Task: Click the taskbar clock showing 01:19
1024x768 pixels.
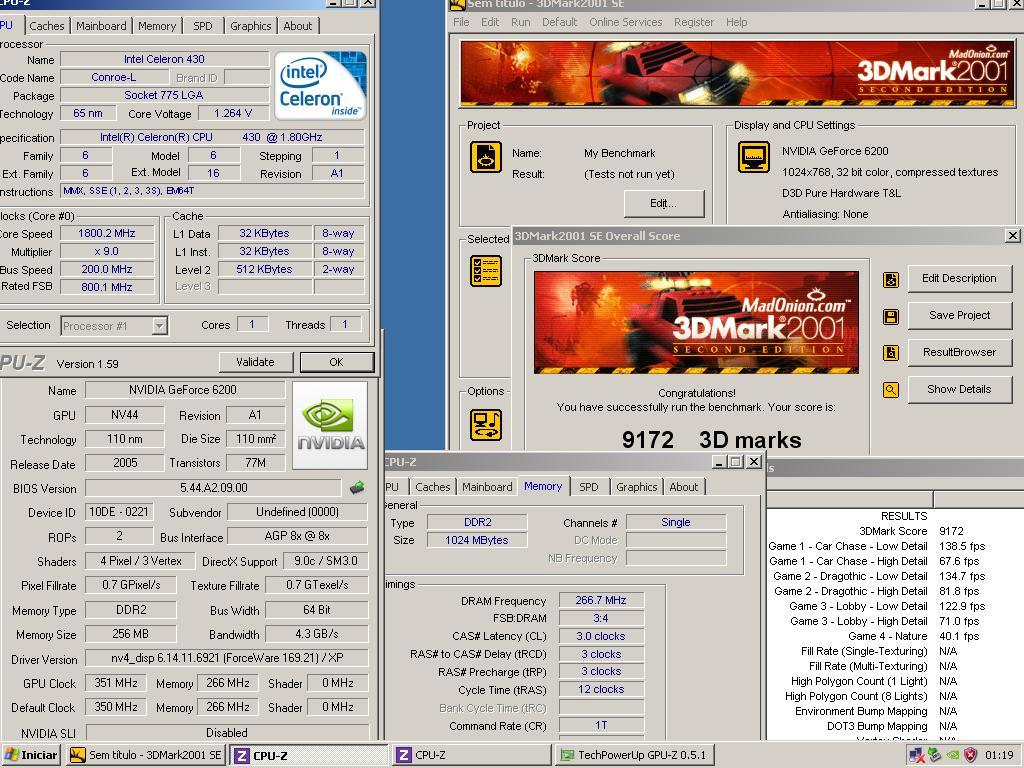Action: pos(999,755)
